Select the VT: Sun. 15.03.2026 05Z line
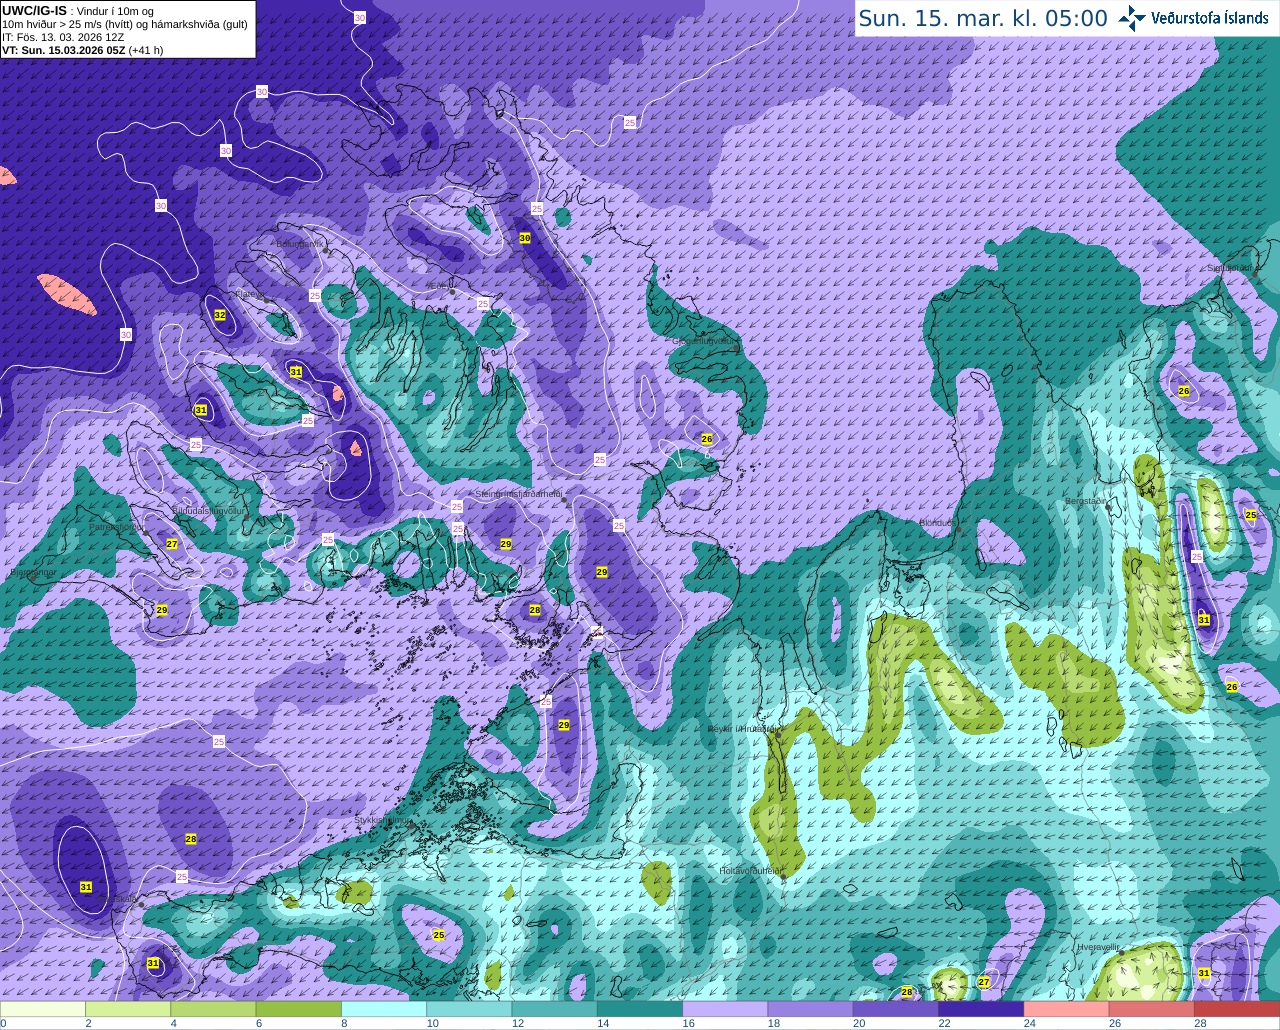The width and height of the screenshot is (1280, 1030). pyautogui.click(x=82, y=49)
